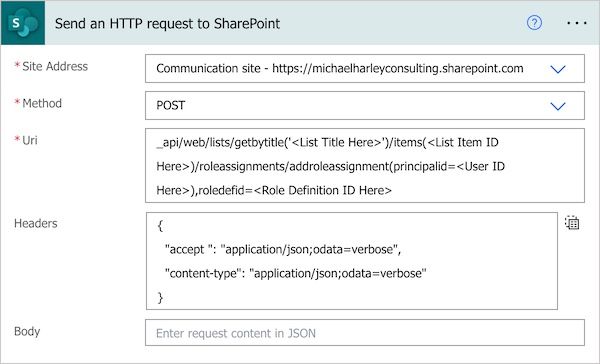Click the Communication site address value
Viewport: 600px width, 364px height.
(340, 69)
